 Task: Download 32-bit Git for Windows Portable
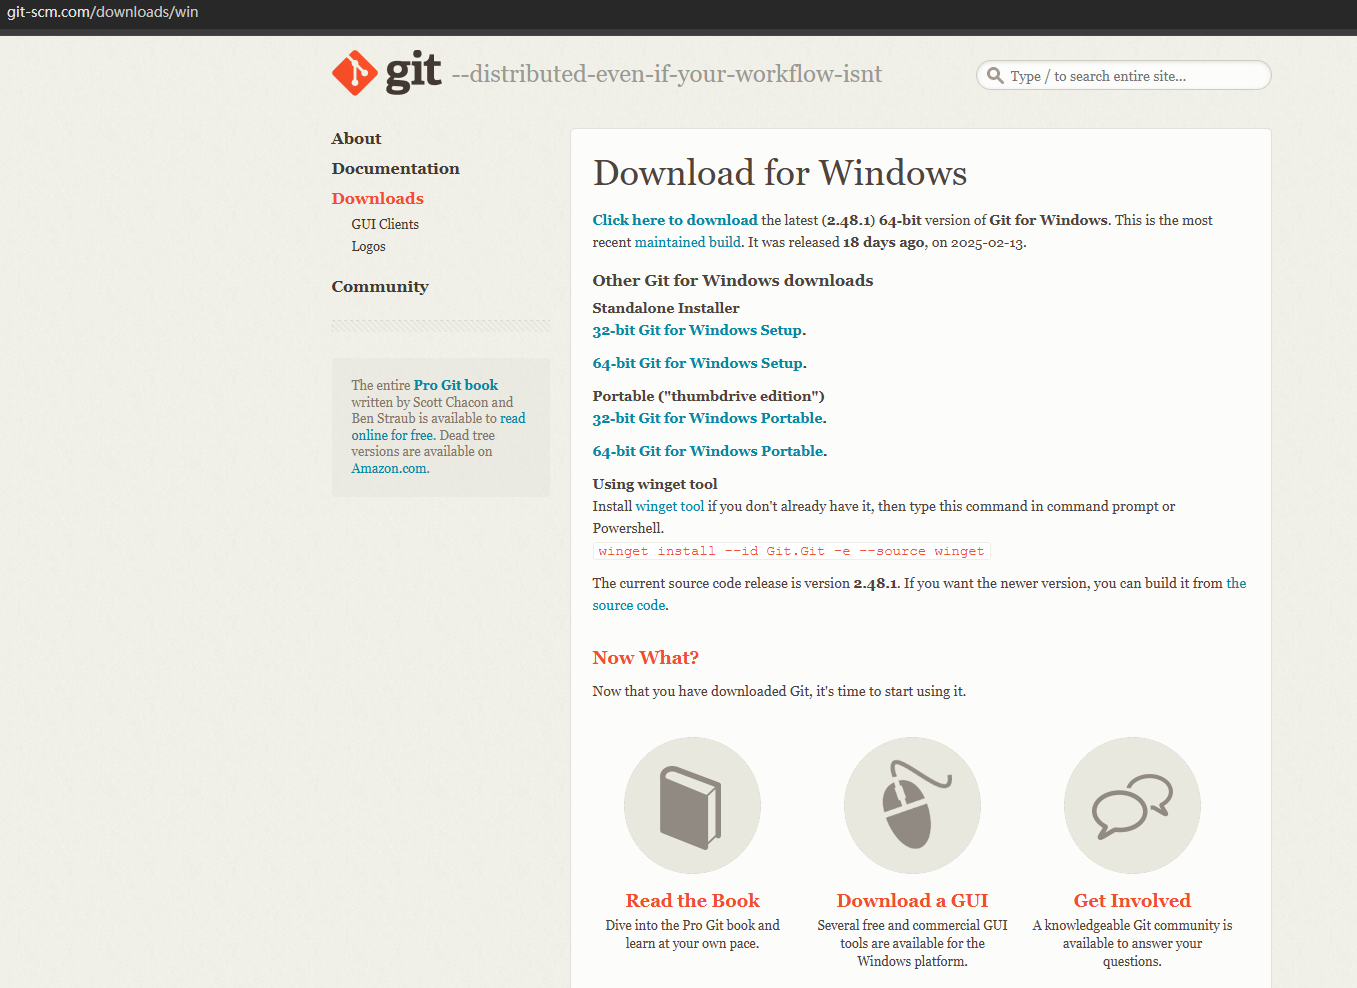708,418
